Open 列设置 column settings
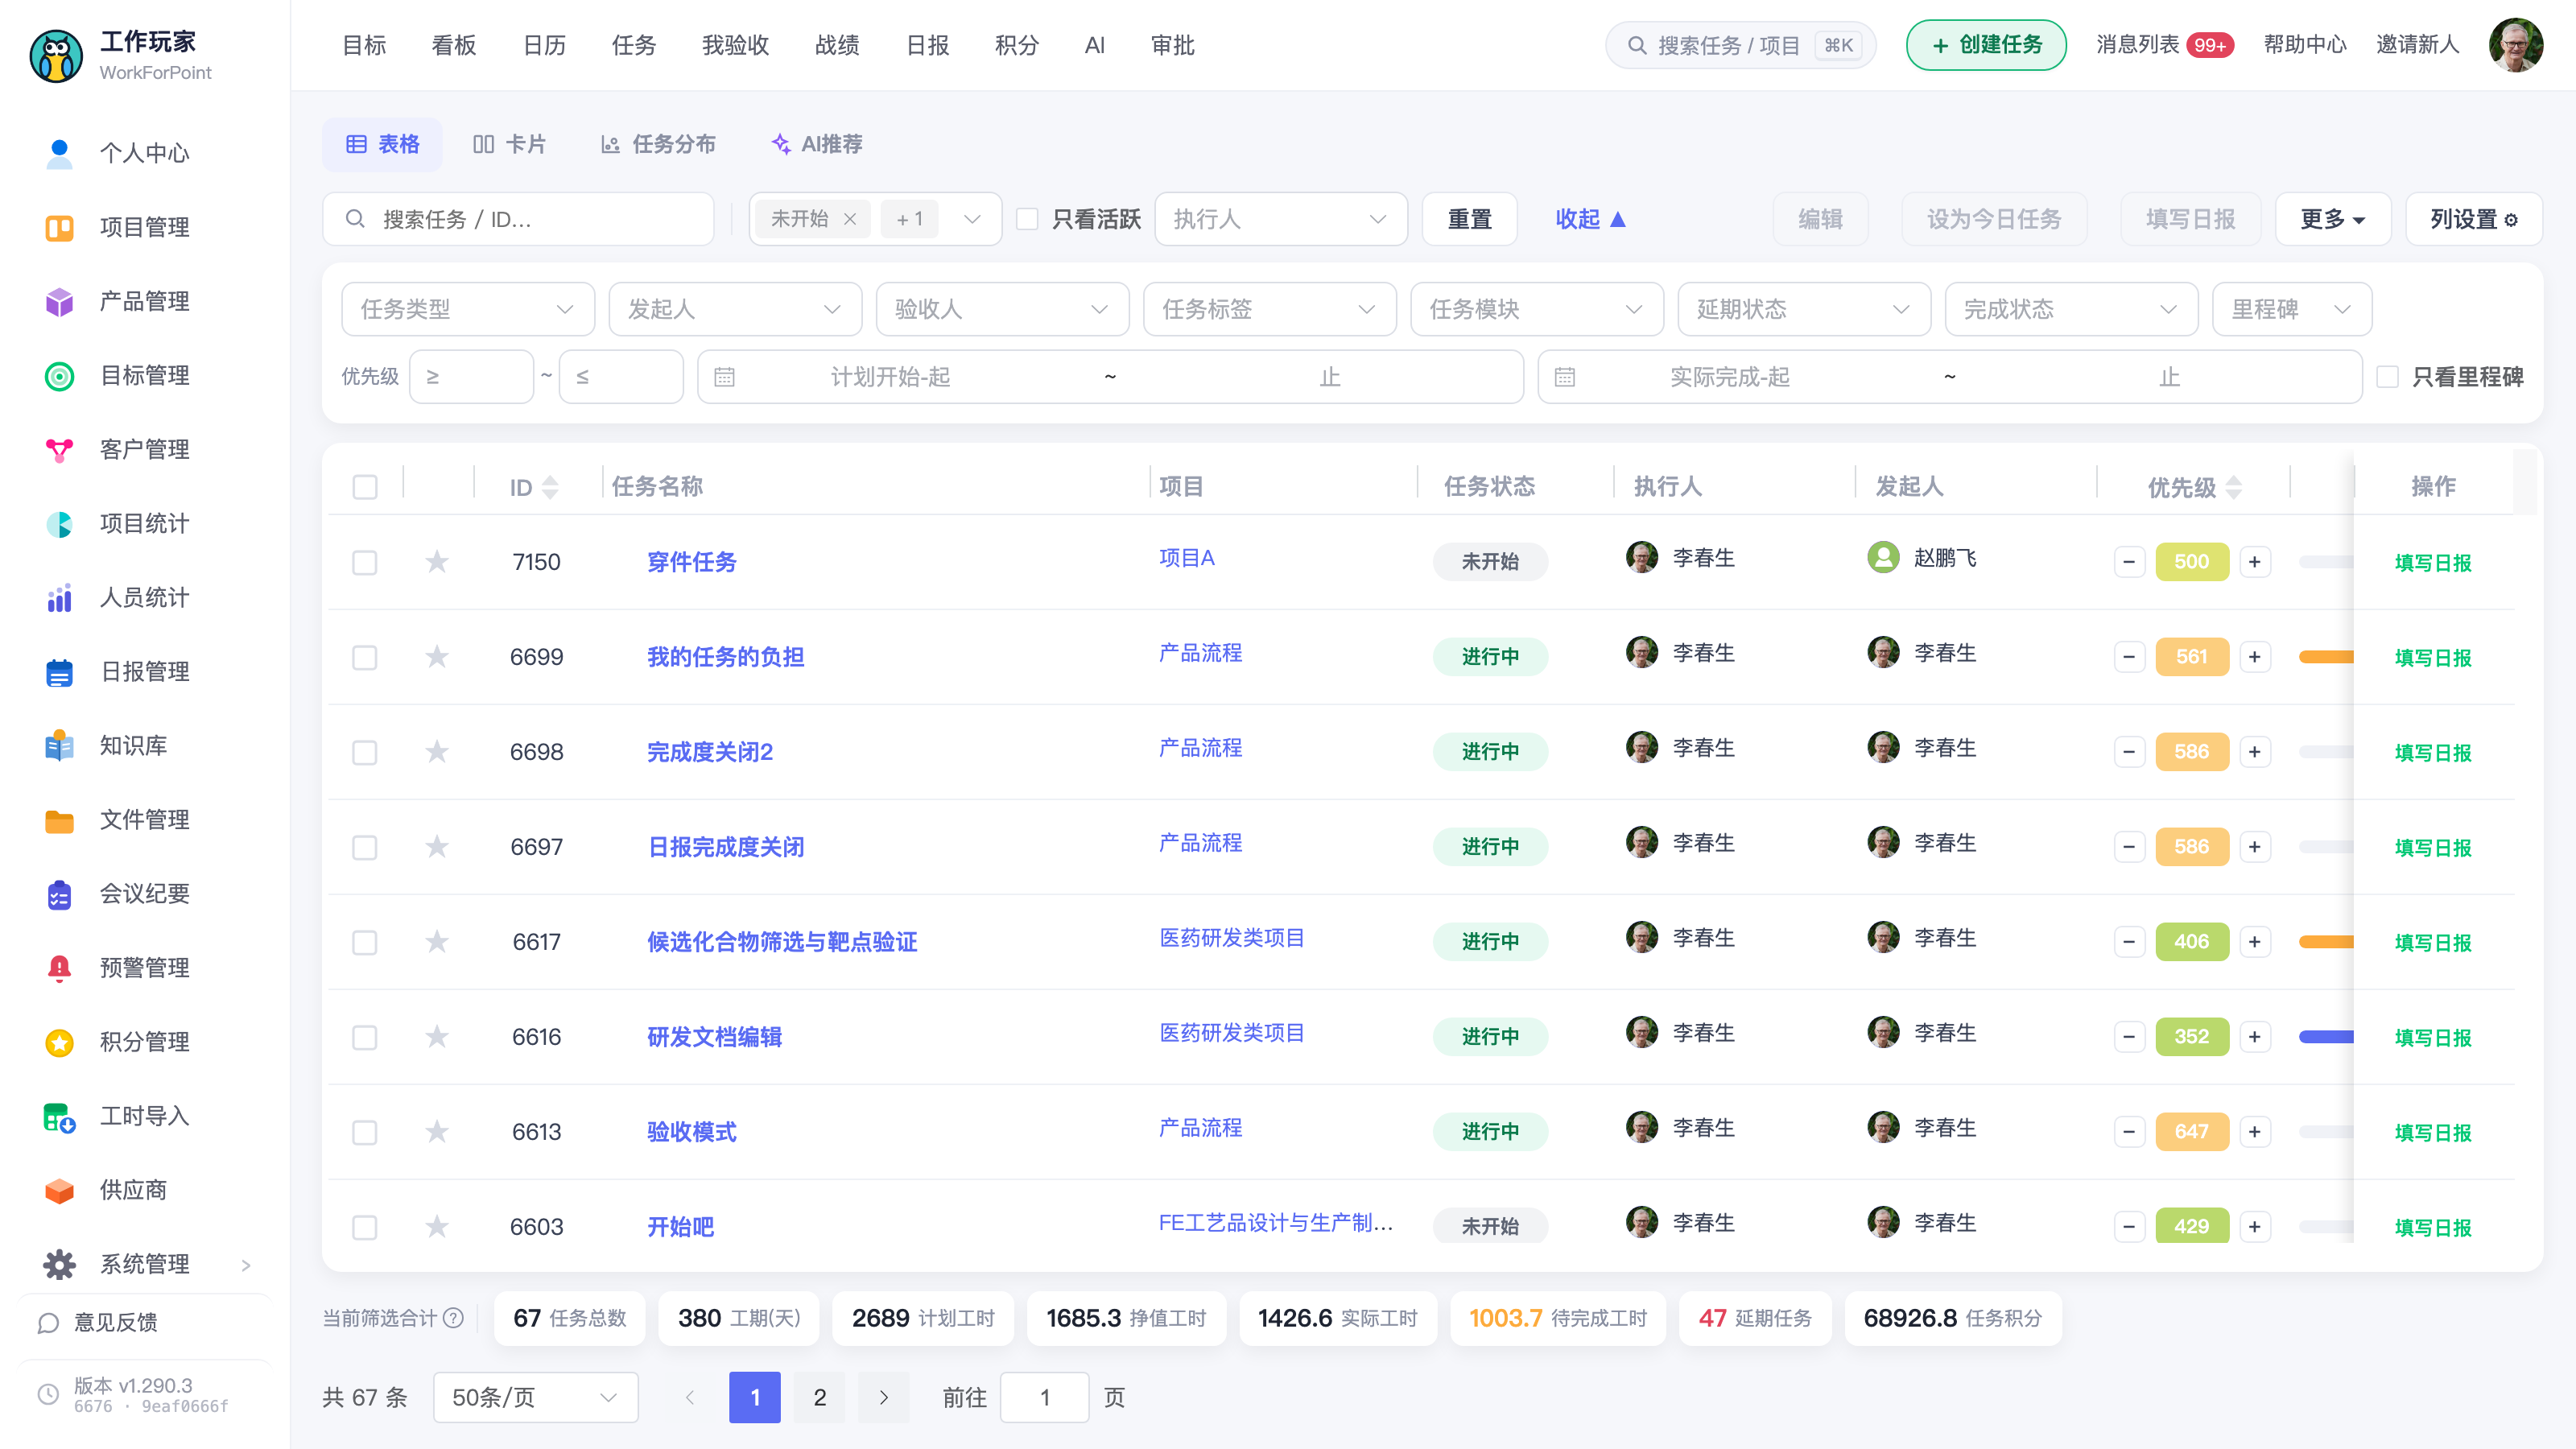The width and height of the screenshot is (2576, 1449). tap(2473, 219)
